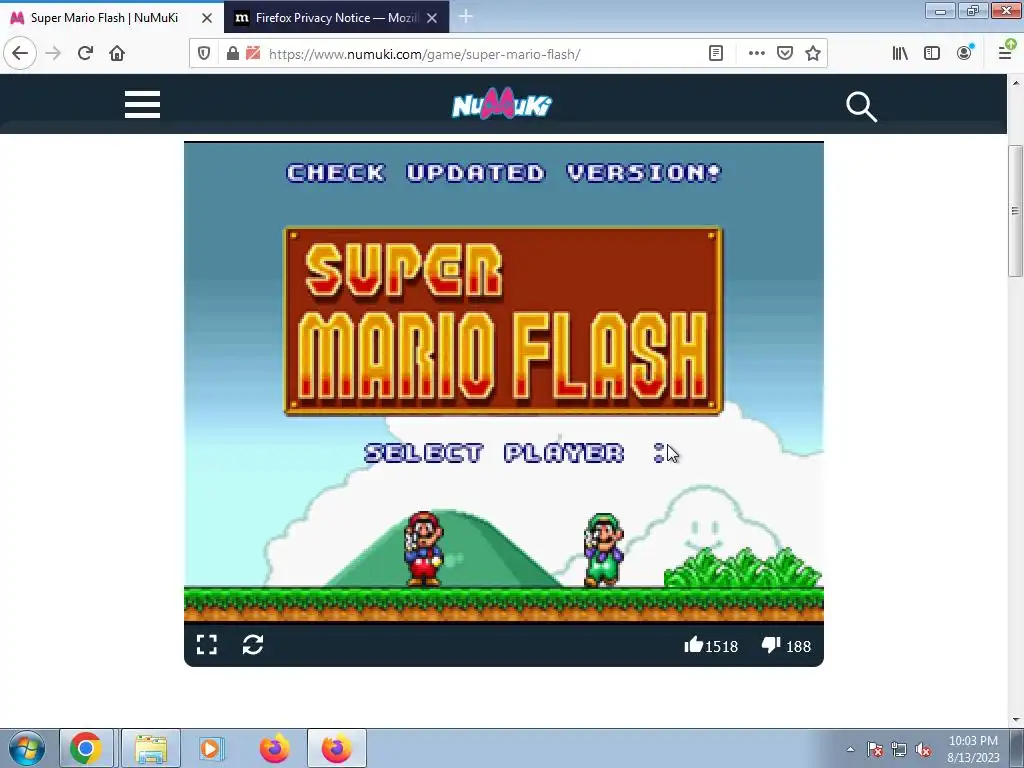Reload the current browser page
This screenshot has height=768, width=1024.
click(x=85, y=53)
